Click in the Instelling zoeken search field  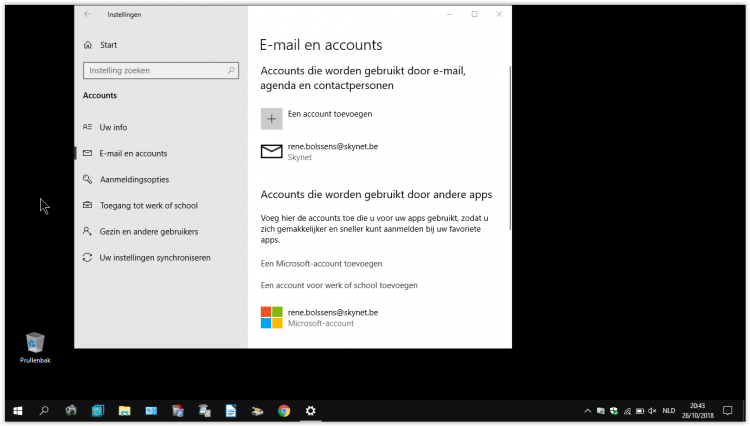point(155,71)
